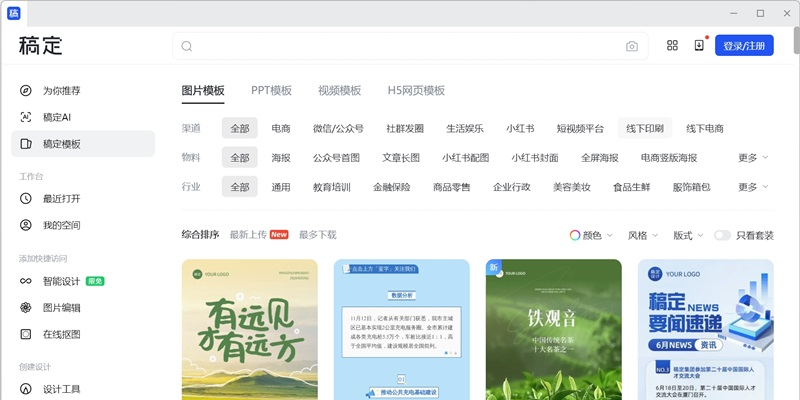Image resolution: width=800 pixels, height=400 pixels.
Task: Select the 公众号首图 material filter
Action: (x=336, y=158)
